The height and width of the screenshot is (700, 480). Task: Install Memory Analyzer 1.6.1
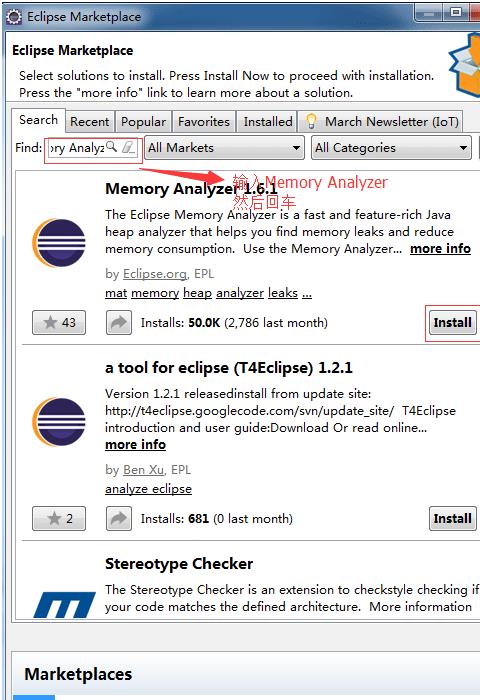click(x=452, y=322)
